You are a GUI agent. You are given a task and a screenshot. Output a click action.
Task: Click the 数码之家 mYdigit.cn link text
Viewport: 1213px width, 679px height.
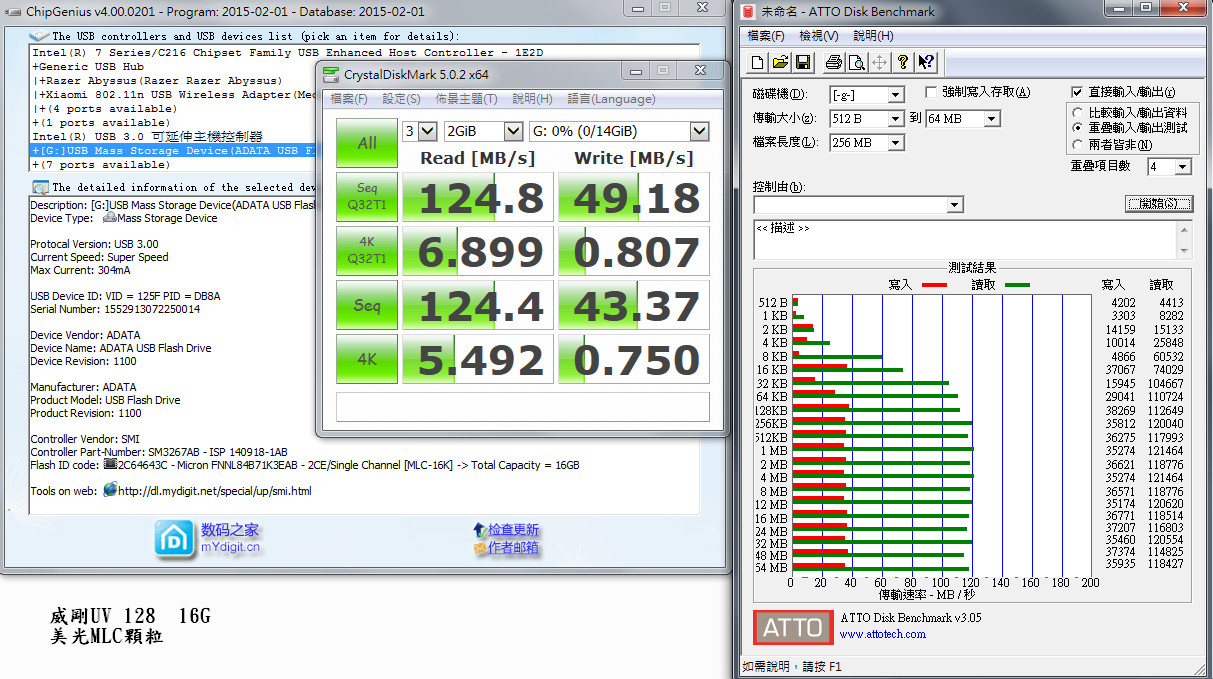[230, 538]
